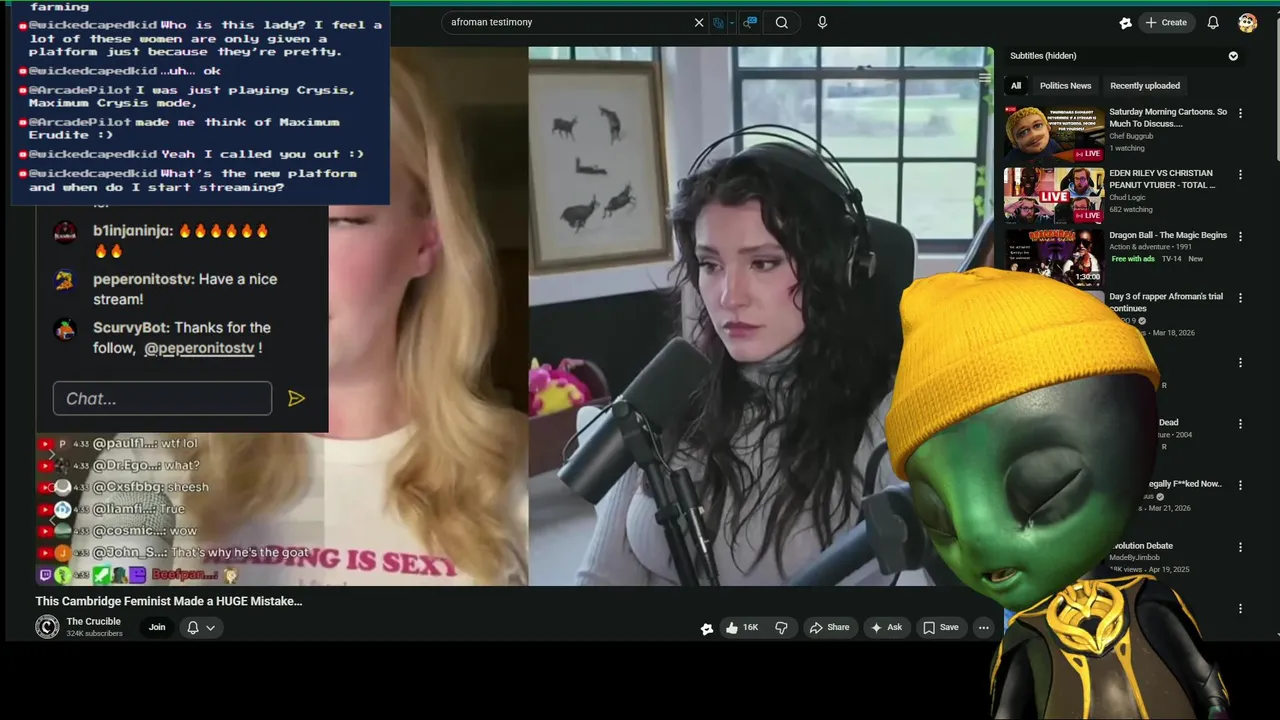Open The Crucible channel name link
The image size is (1280, 720).
(x=93, y=621)
